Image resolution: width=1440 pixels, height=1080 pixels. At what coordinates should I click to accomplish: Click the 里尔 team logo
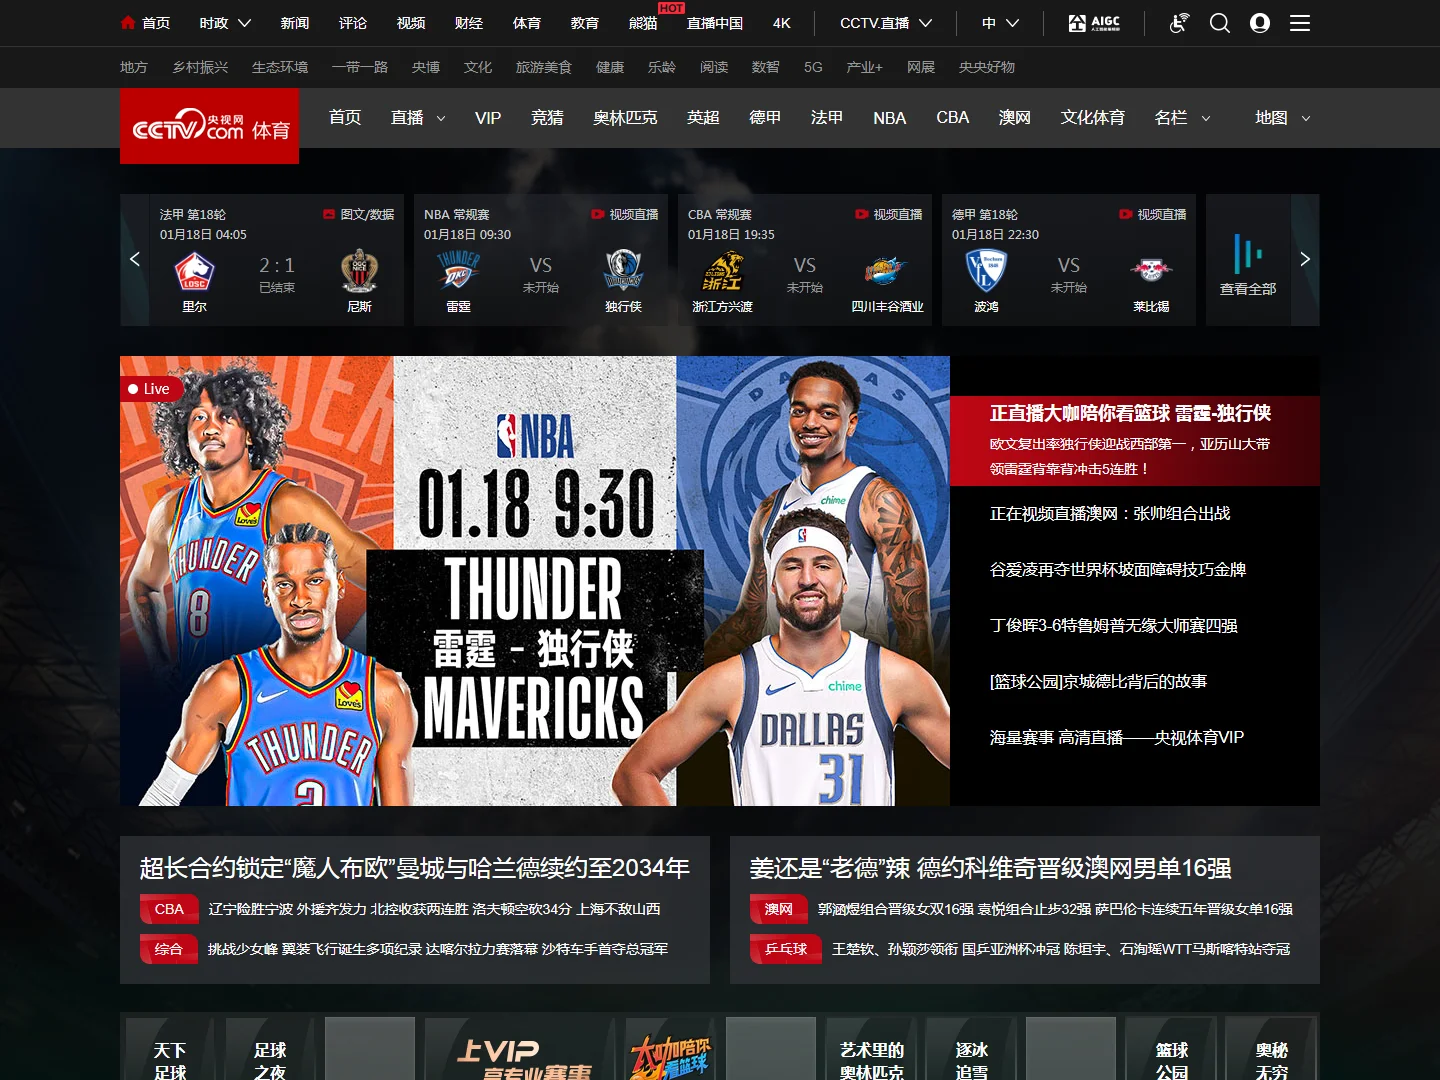tap(195, 272)
